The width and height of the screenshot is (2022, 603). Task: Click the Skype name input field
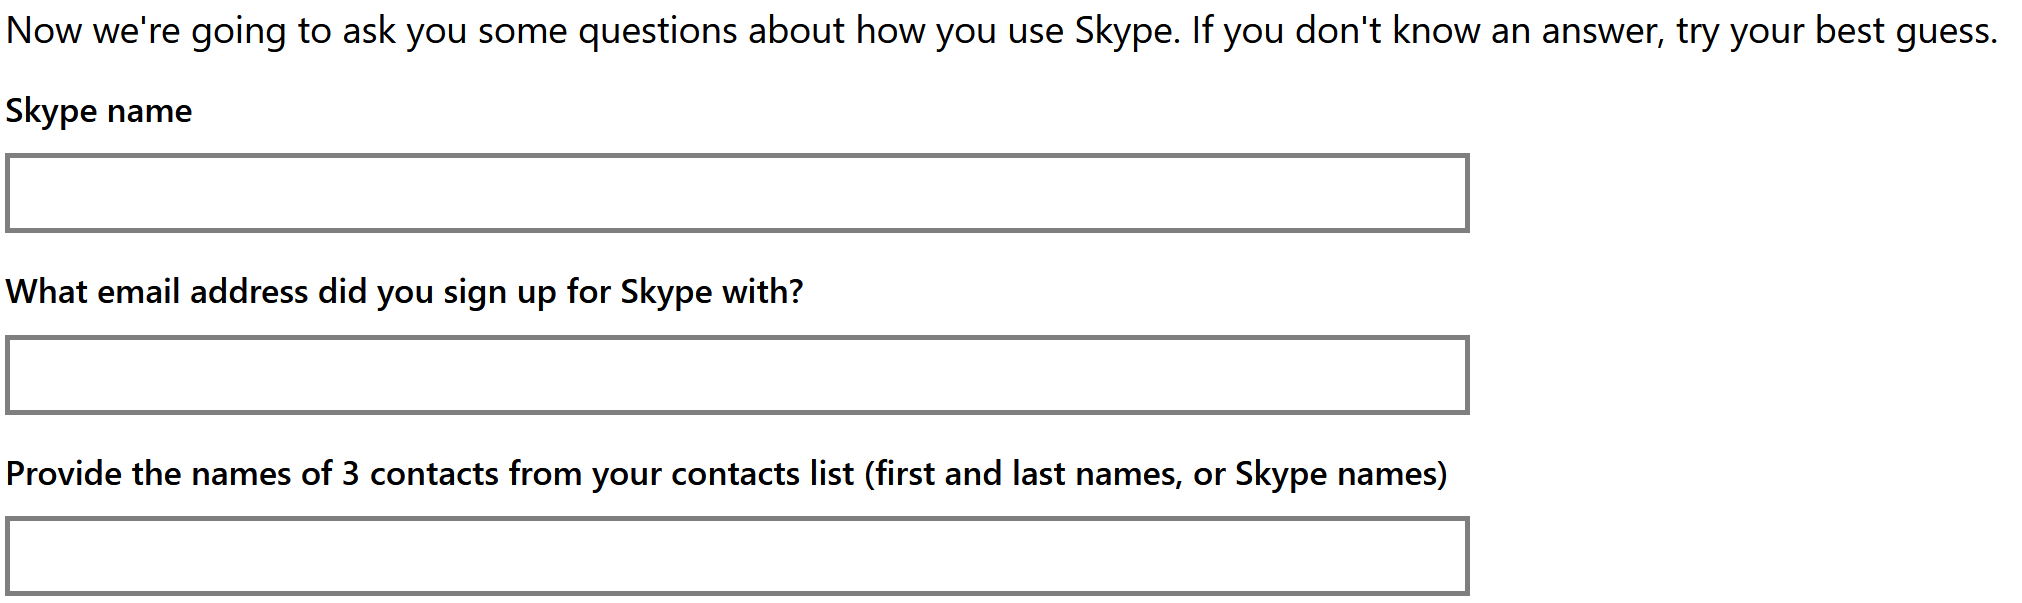click(737, 193)
